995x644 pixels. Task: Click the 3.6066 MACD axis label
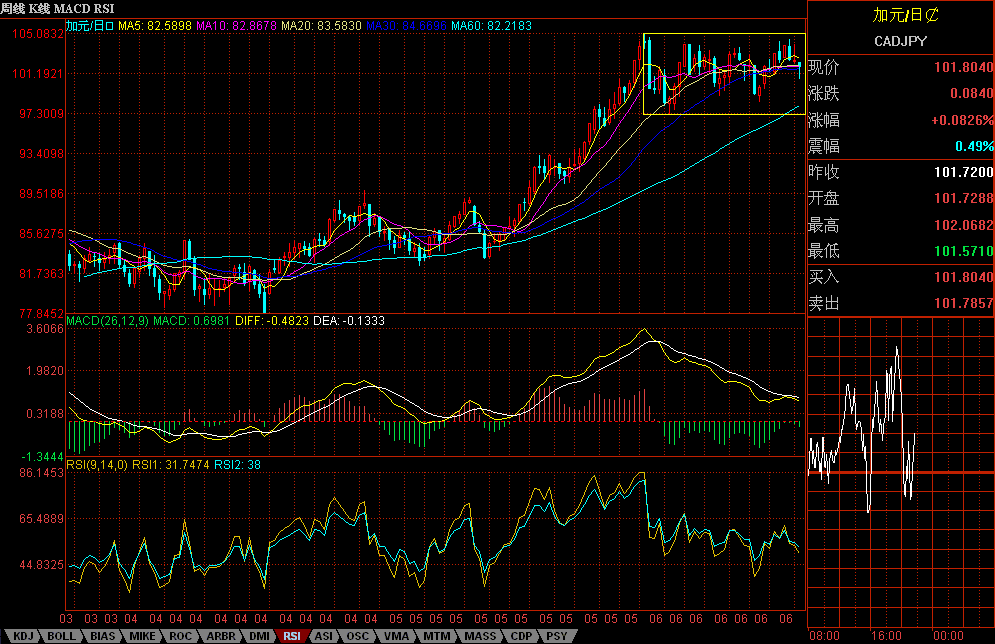point(44,329)
